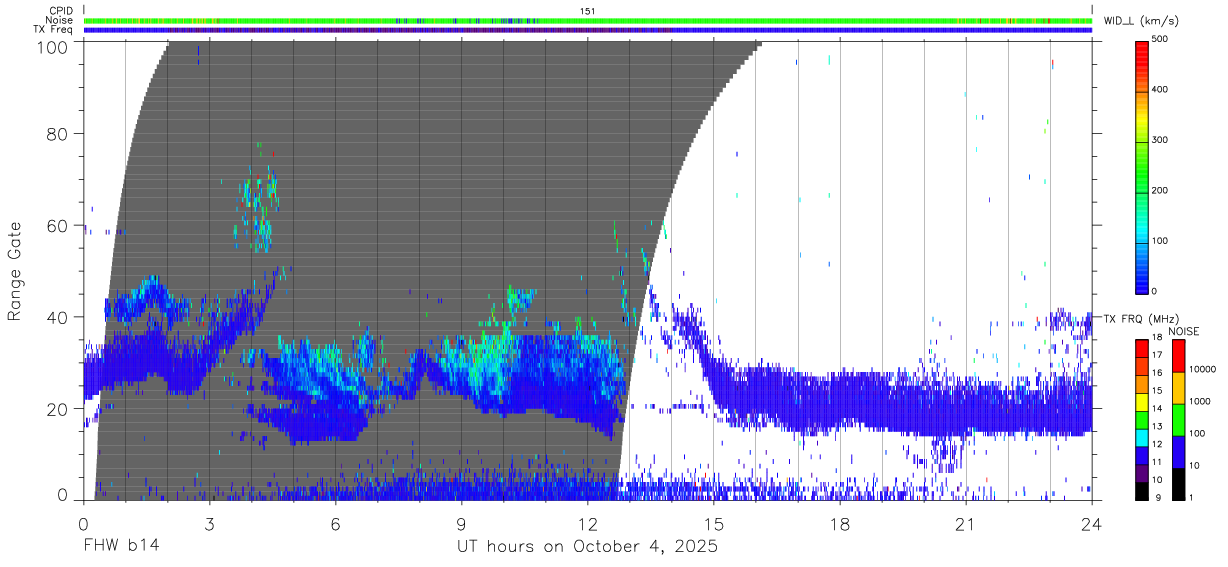Pick the red 17–18 MHz swatch in TX FRQ legend

point(1142,349)
